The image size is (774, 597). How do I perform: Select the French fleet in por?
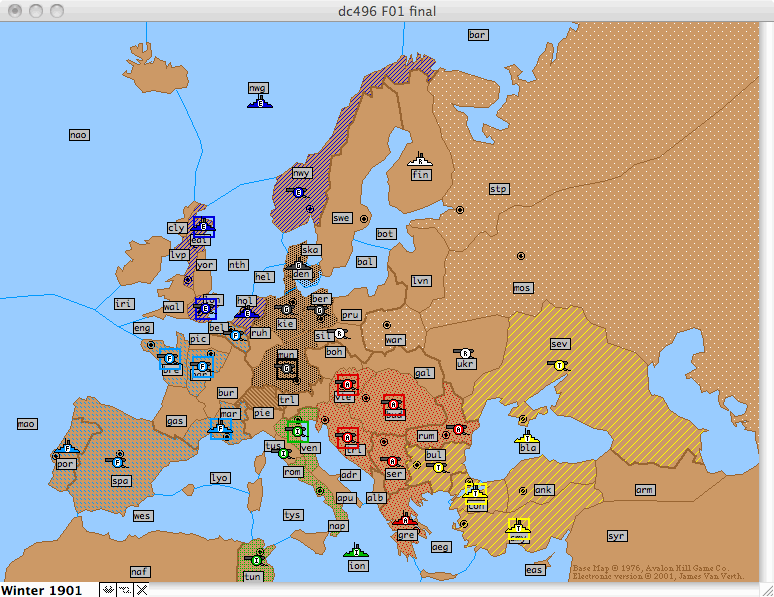[x=67, y=448]
